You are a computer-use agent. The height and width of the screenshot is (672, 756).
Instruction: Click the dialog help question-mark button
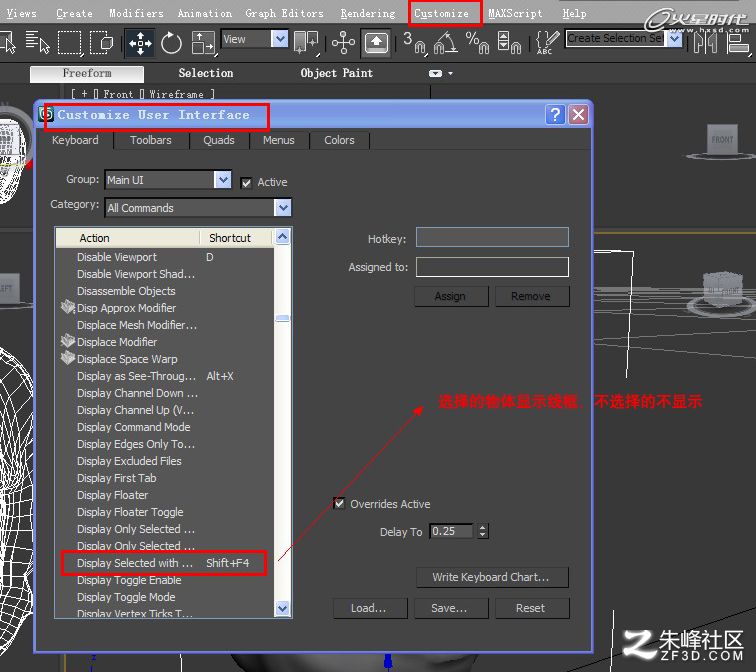555,115
